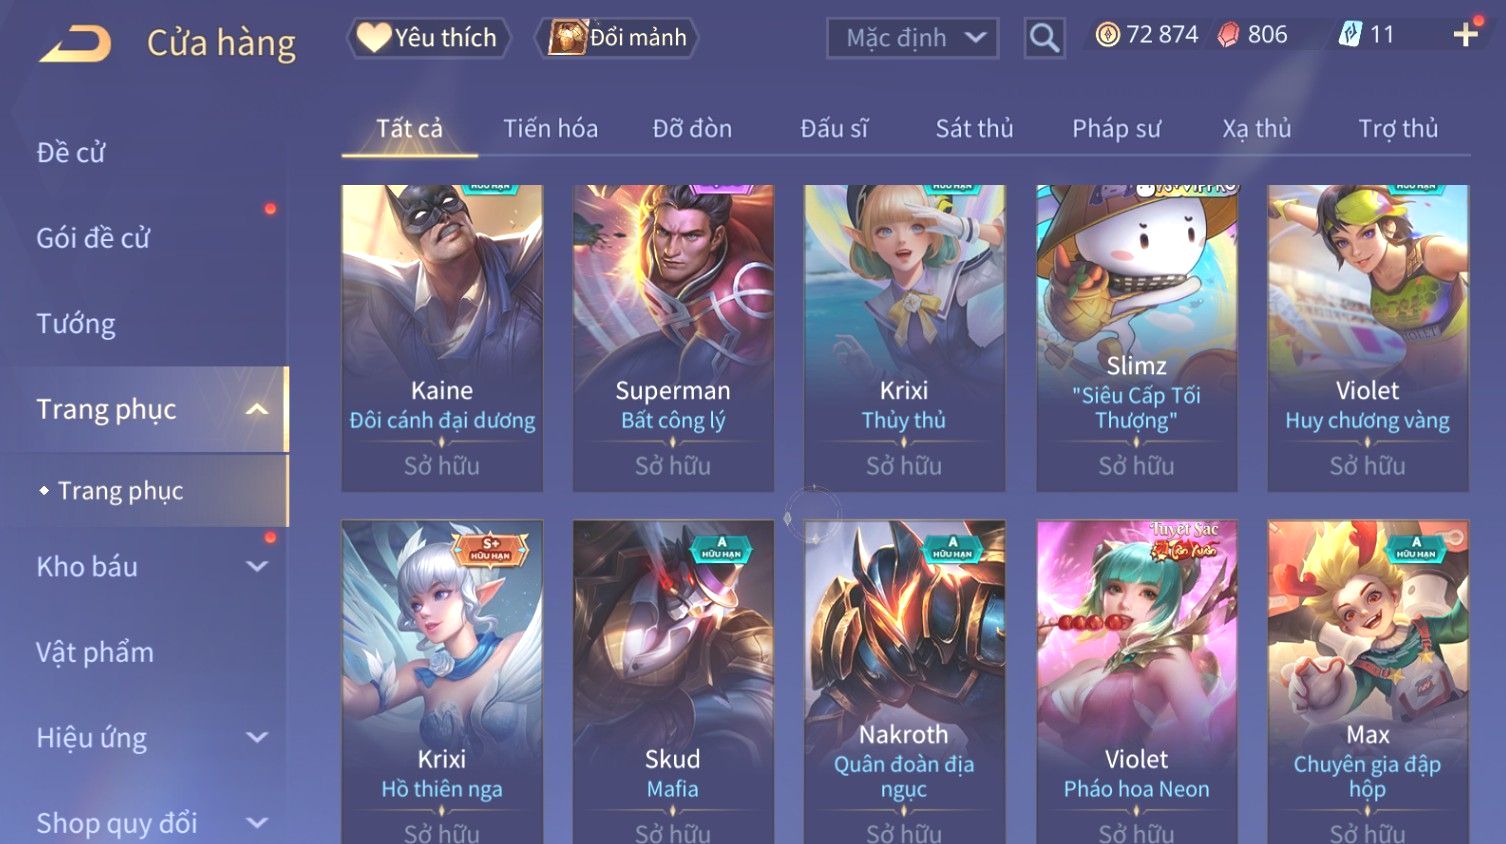Open the Tướng sidebar menu item

click(x=76, y=324)
